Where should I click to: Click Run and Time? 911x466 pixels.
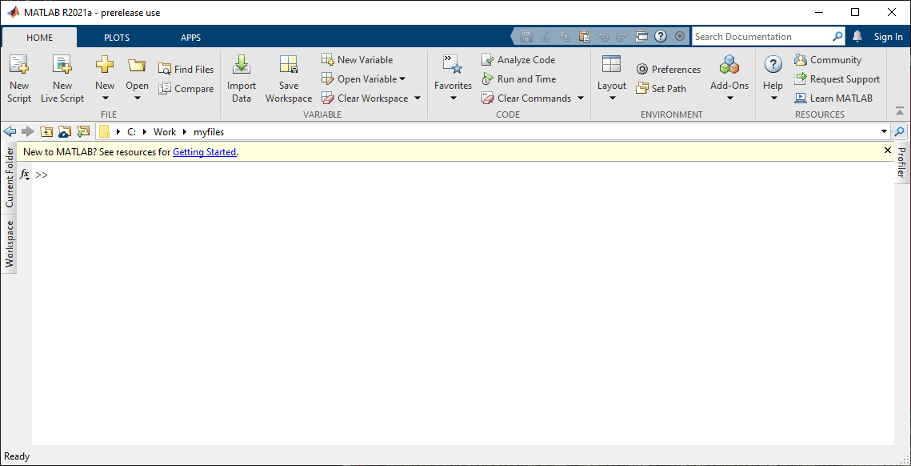pyautogui.click(x=518, y=79)
